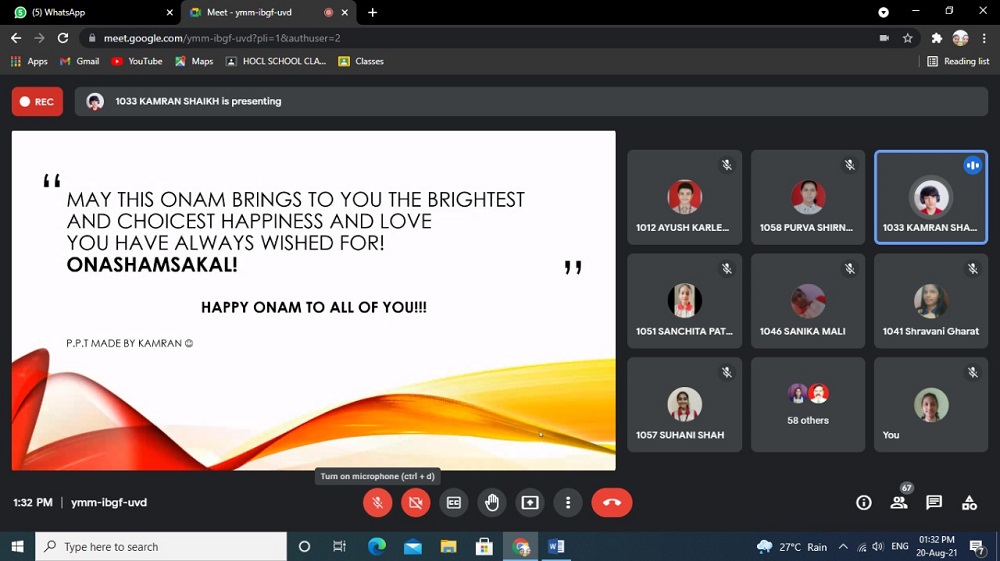Image resolution: width=1000 pixels, height=561 pixels.
Task: Turn on the camera
Action: 415,502
